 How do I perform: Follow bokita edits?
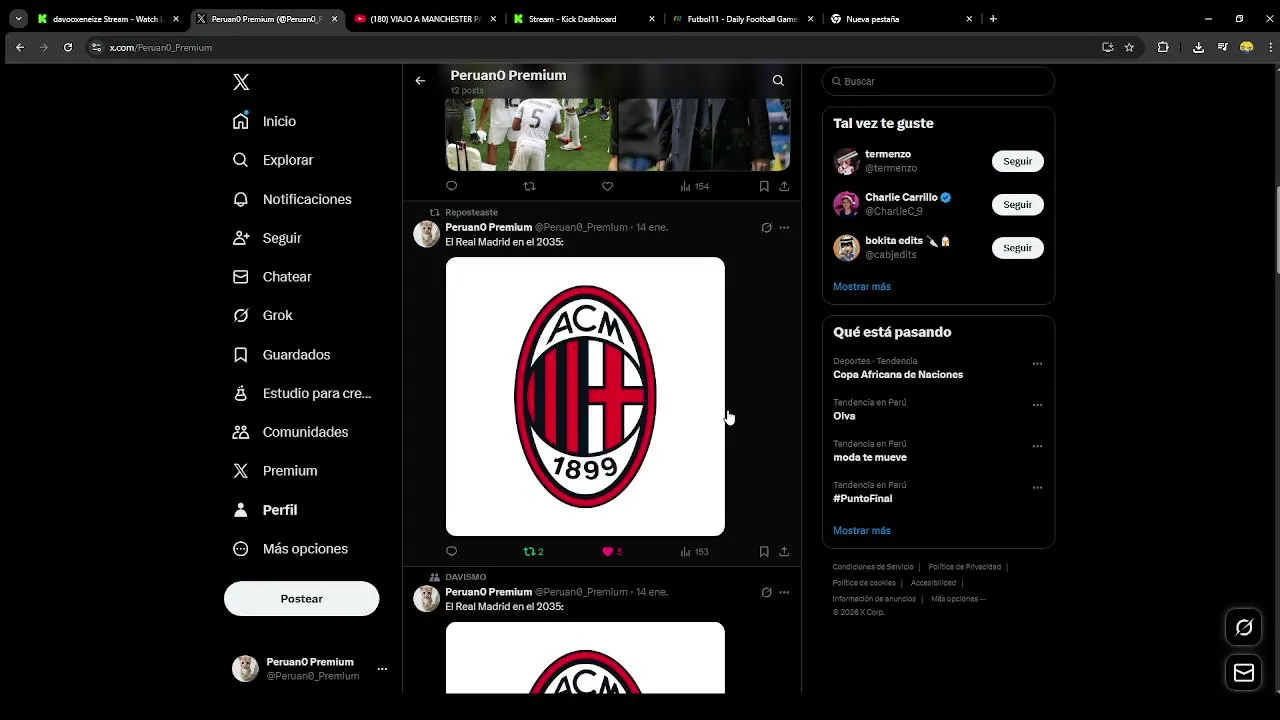[1017, 247]
